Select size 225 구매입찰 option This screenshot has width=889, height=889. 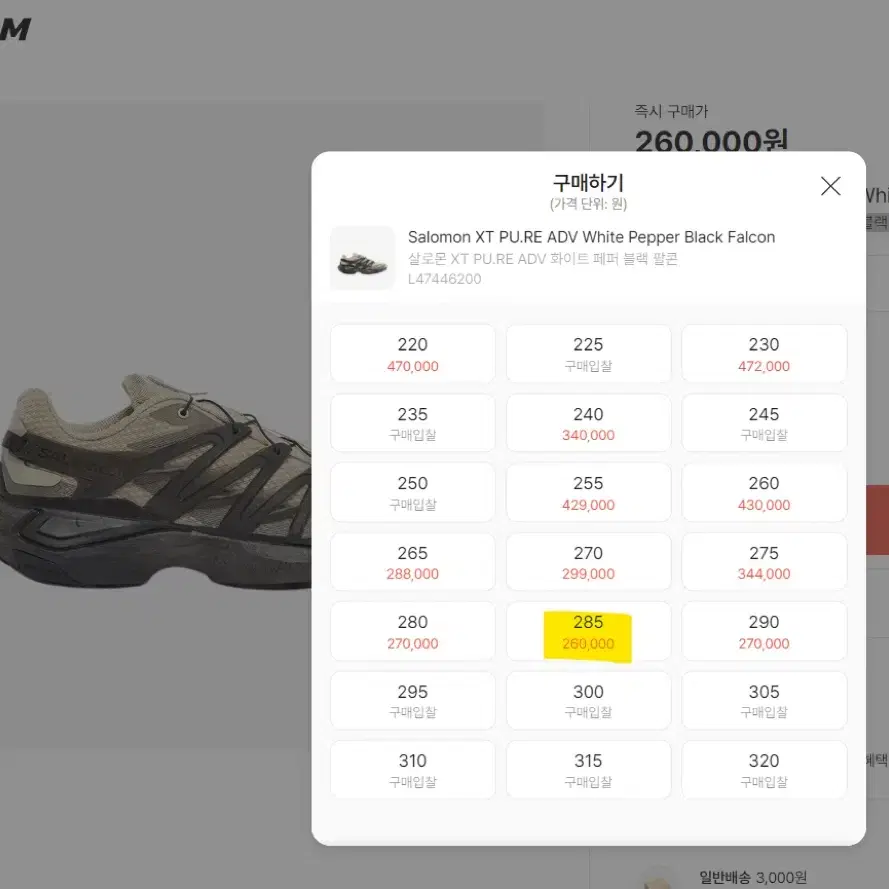coord(588,354)
